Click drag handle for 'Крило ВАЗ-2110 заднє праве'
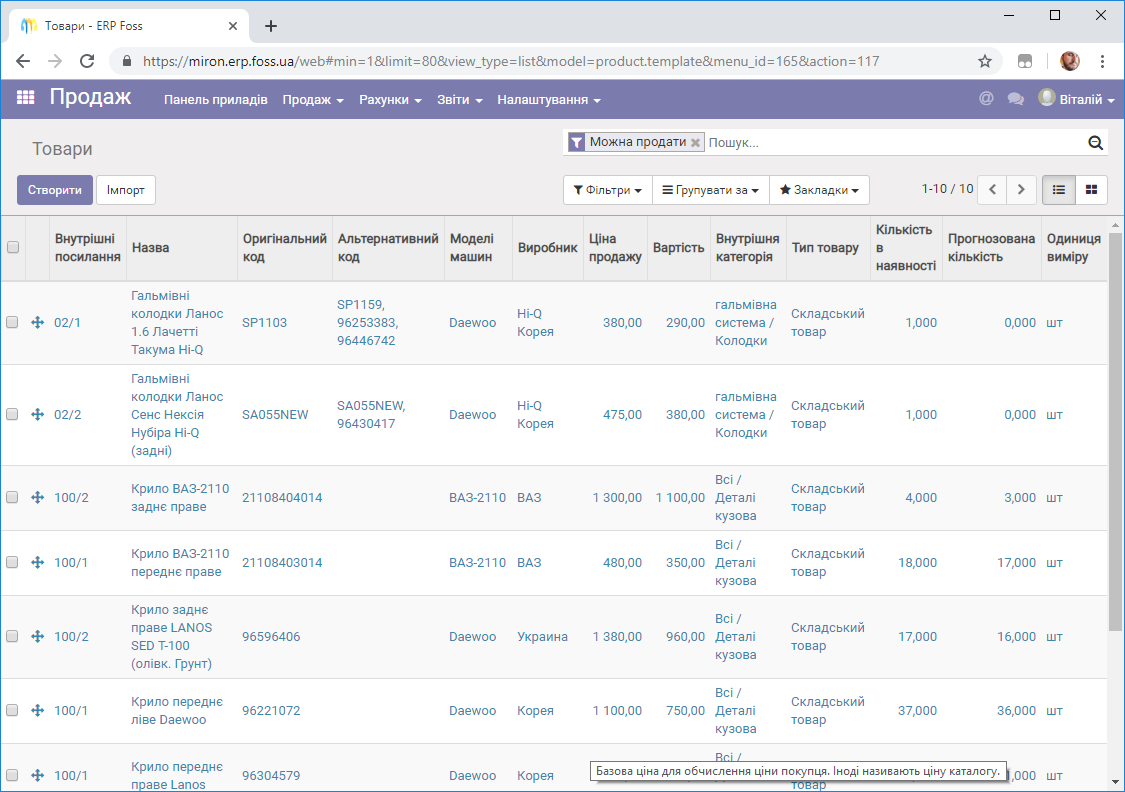 (38, 498)
